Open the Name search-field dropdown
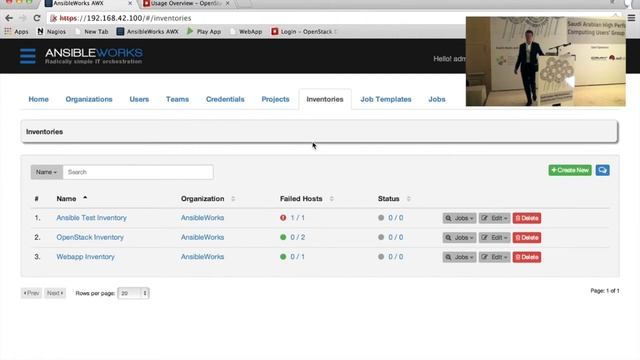 (47, 172)
